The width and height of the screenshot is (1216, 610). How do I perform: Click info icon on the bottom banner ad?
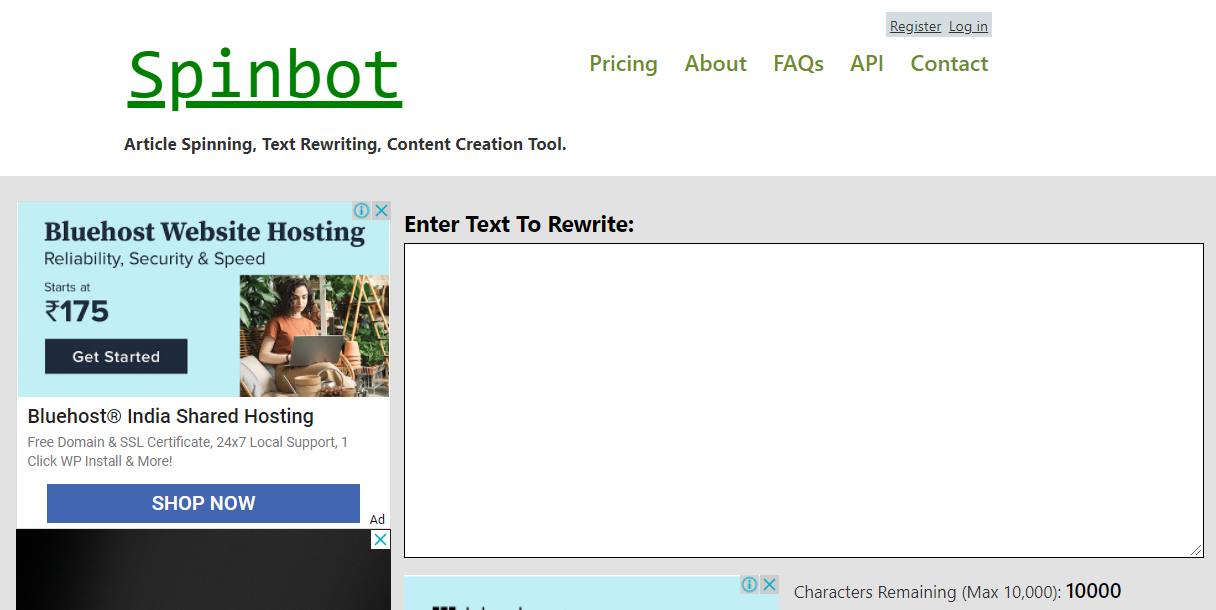pyautogui.click(x=750, y=584)
